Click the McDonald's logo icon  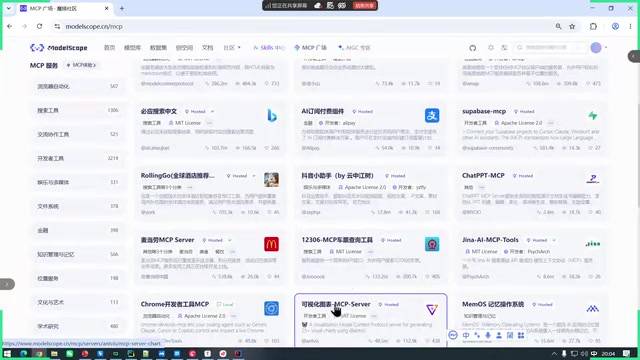click(x=271, y=244)
